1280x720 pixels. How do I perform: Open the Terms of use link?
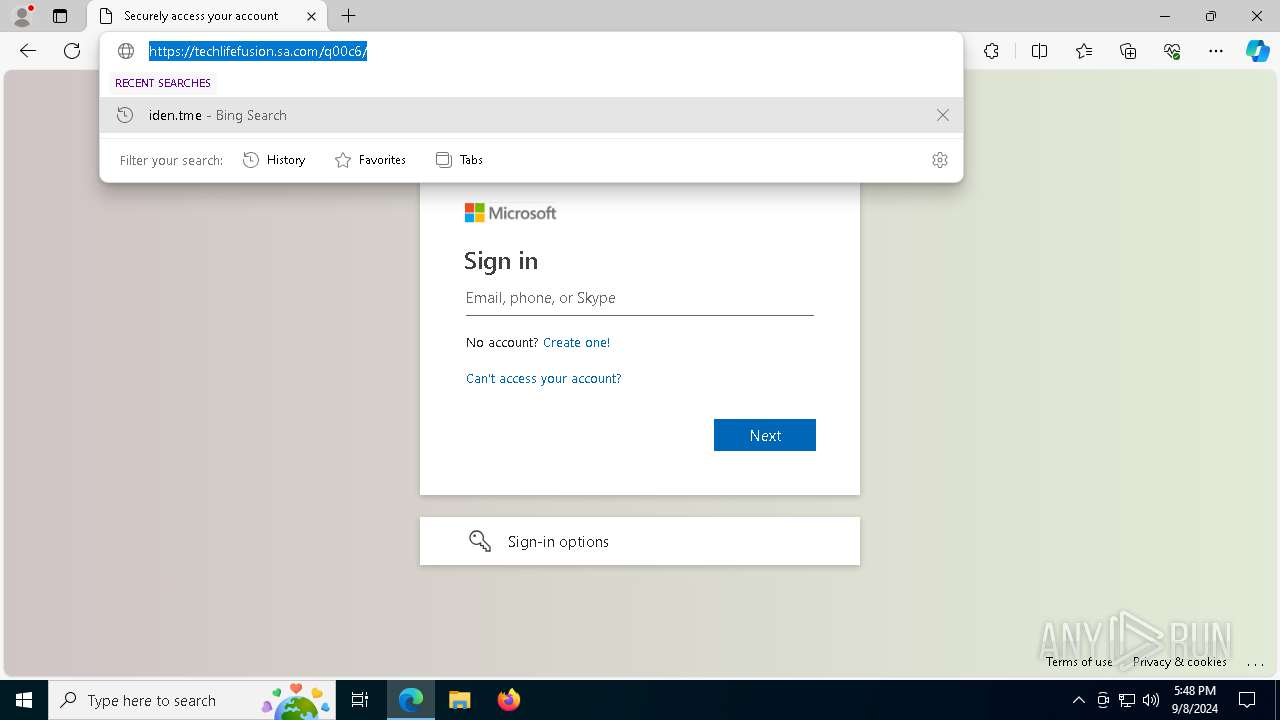1079,661
